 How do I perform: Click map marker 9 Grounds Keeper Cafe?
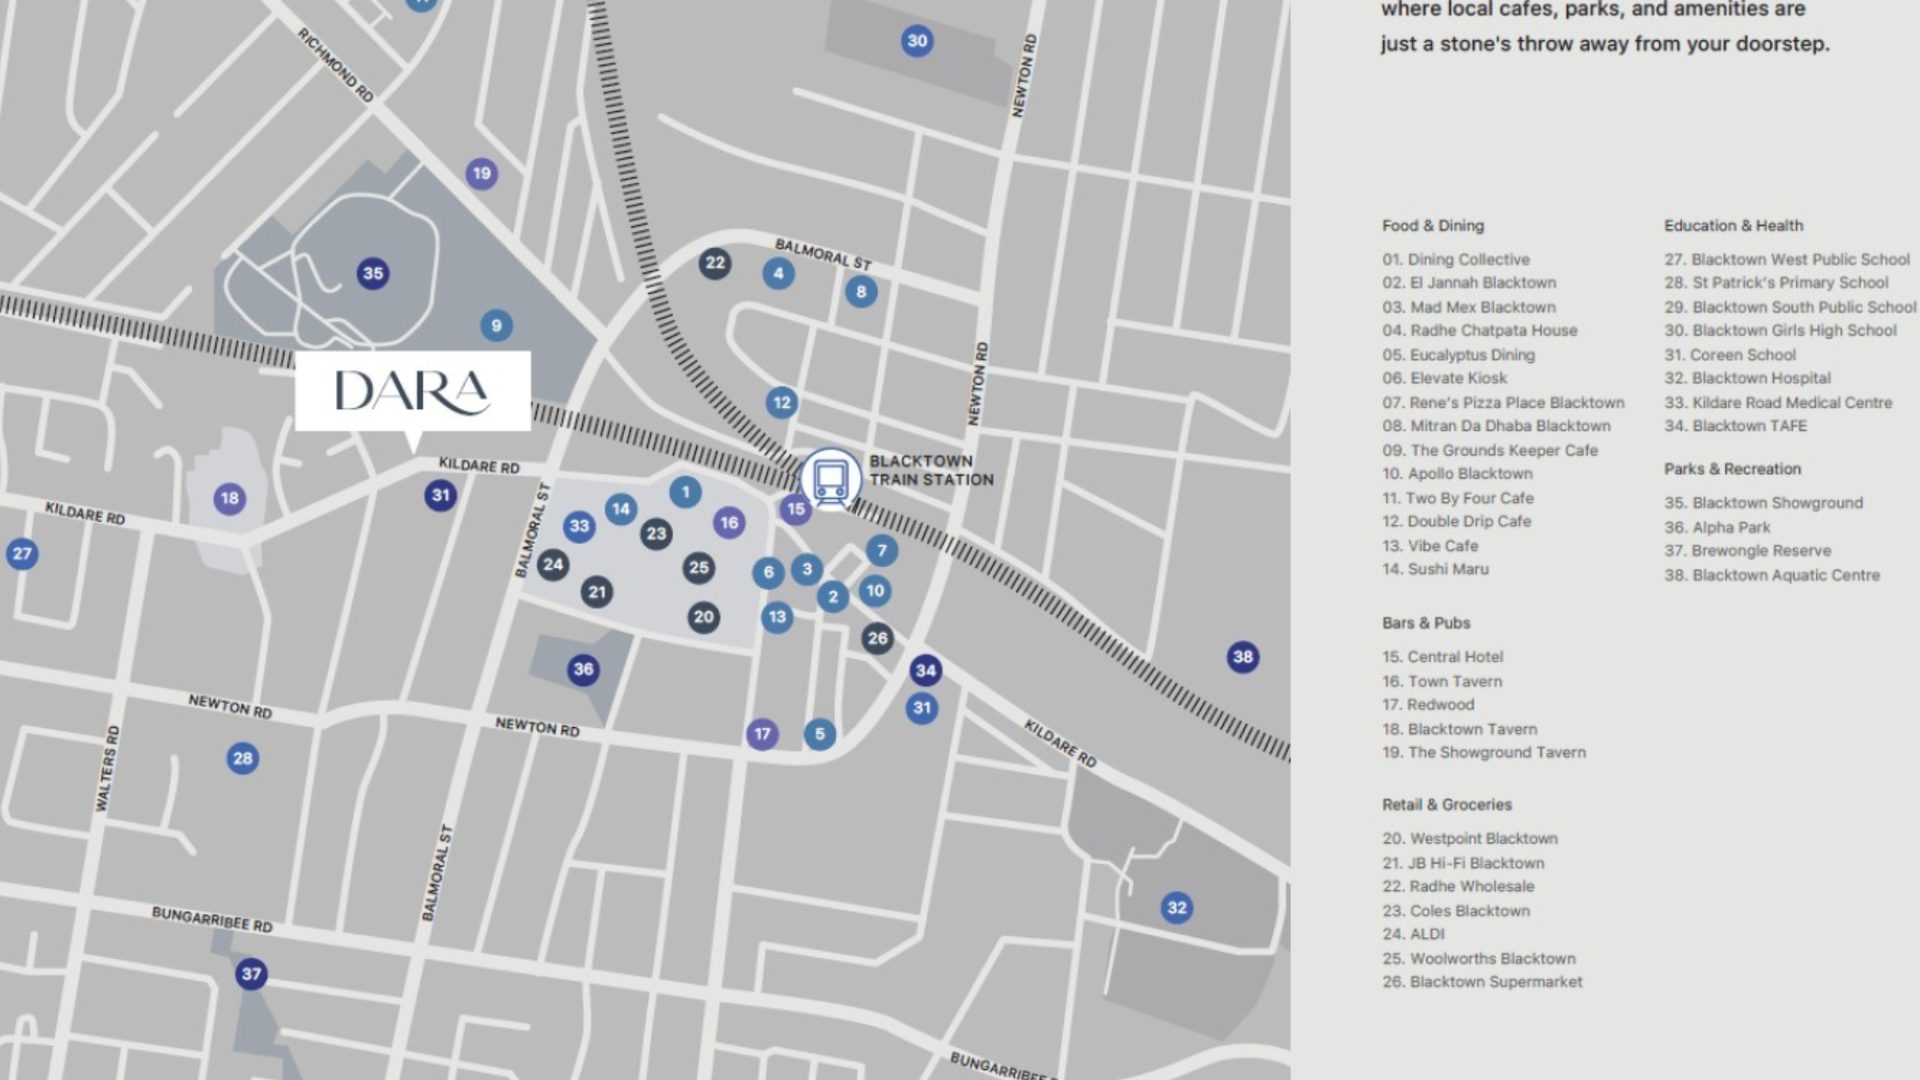496,325
